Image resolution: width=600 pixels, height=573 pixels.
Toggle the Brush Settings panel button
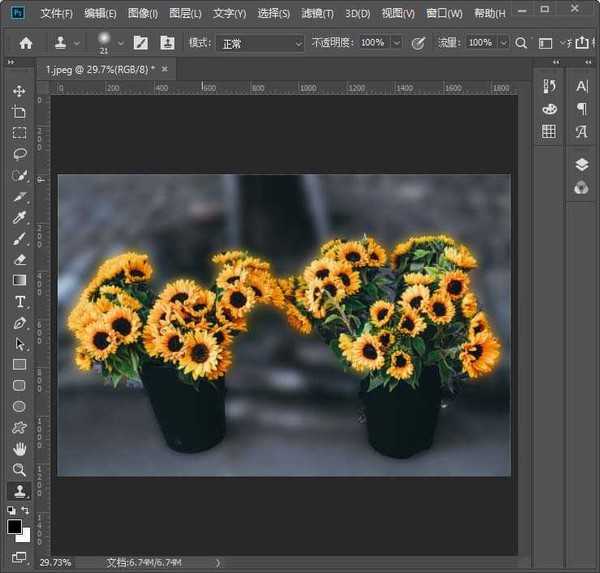[x=142, y=43]
